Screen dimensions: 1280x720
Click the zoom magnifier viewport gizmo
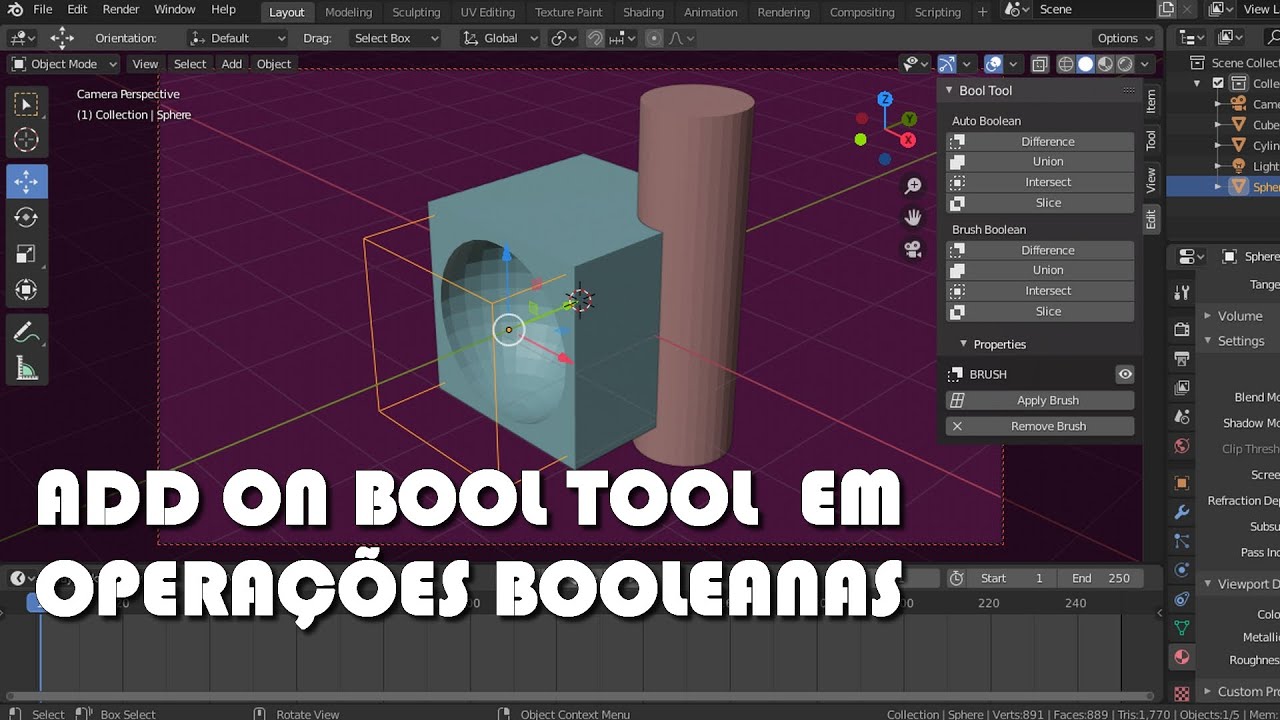pos(913,186)
